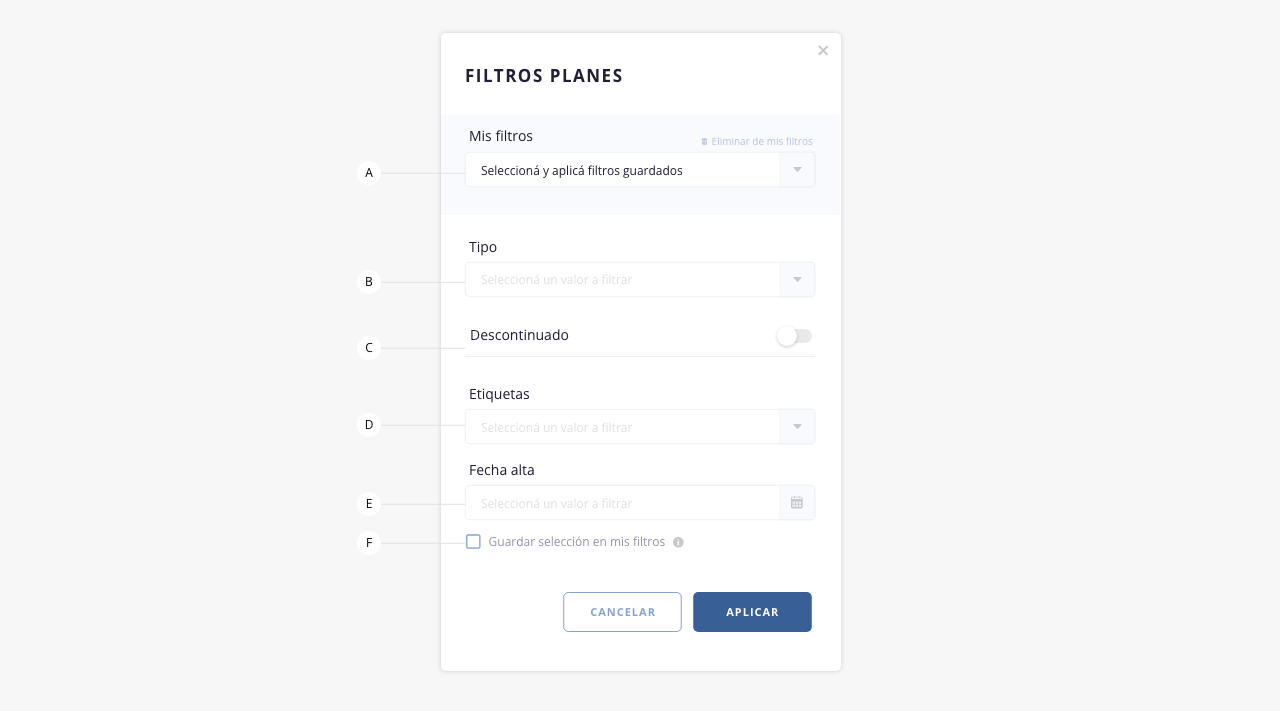Open the Mis filtros dropdown arrow
This screenshot has width=1280, height=711.
[x=797, y=170]
